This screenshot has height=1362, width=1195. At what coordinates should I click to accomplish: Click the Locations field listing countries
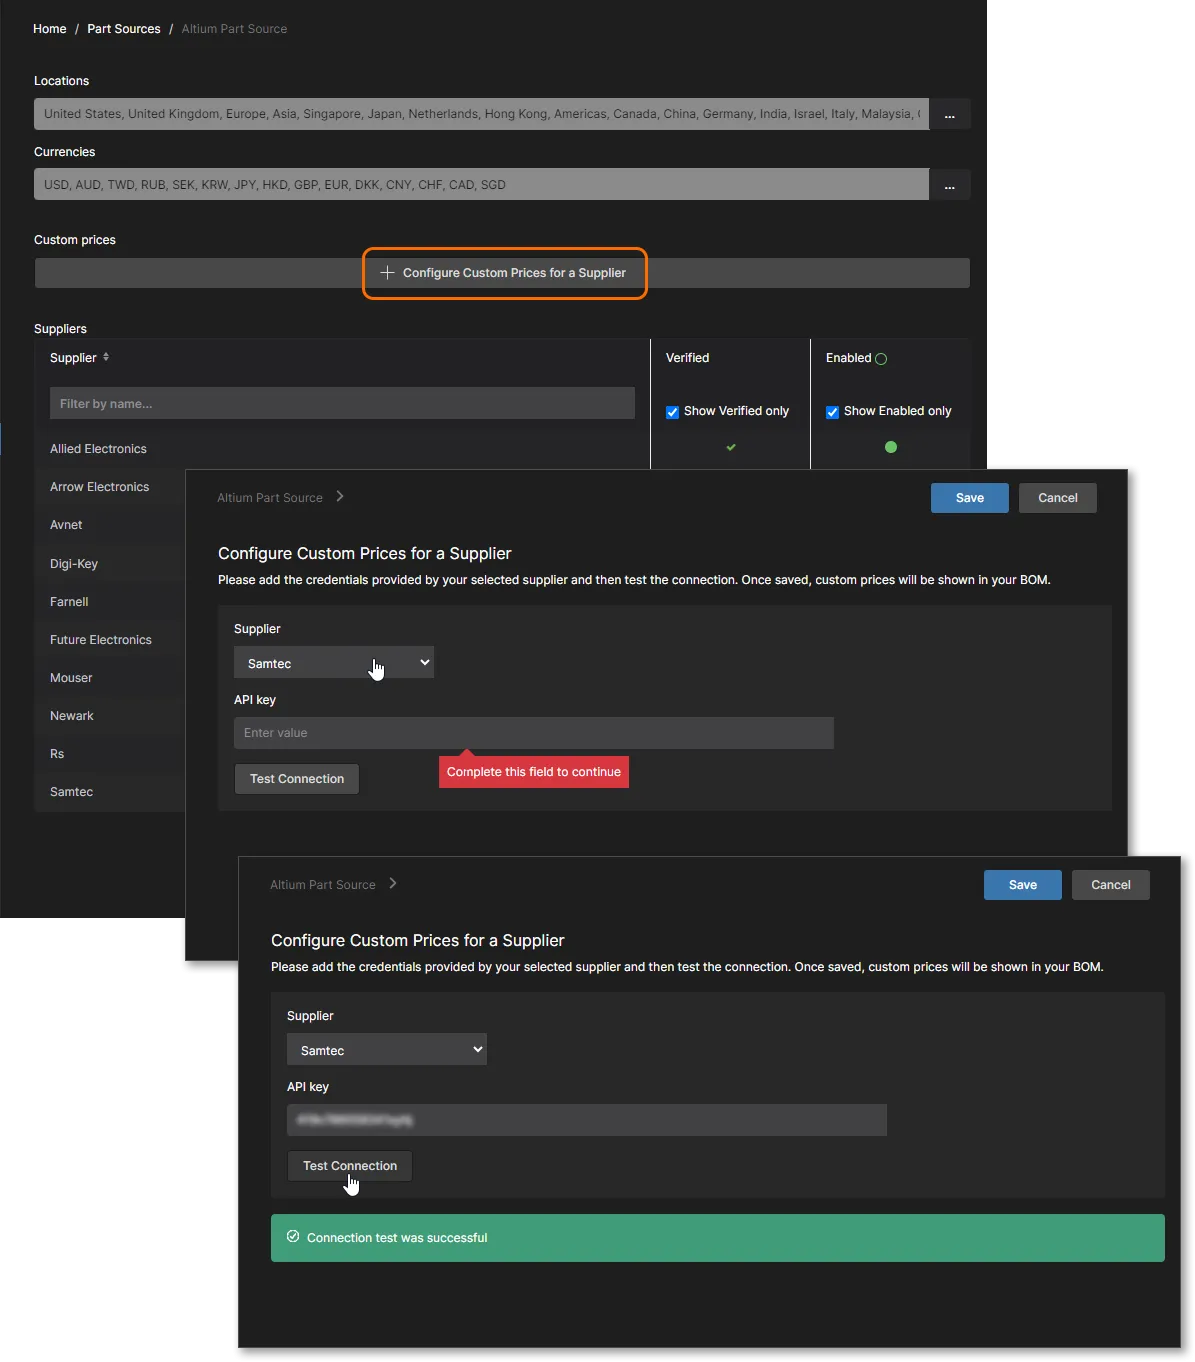click(x=481, y=114)
